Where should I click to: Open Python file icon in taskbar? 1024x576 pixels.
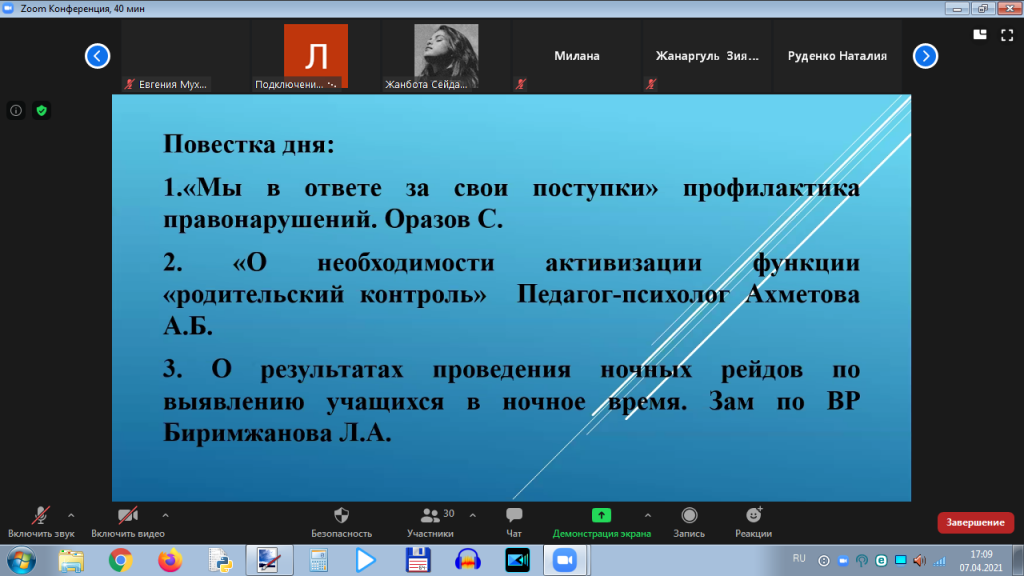(220, 561)
